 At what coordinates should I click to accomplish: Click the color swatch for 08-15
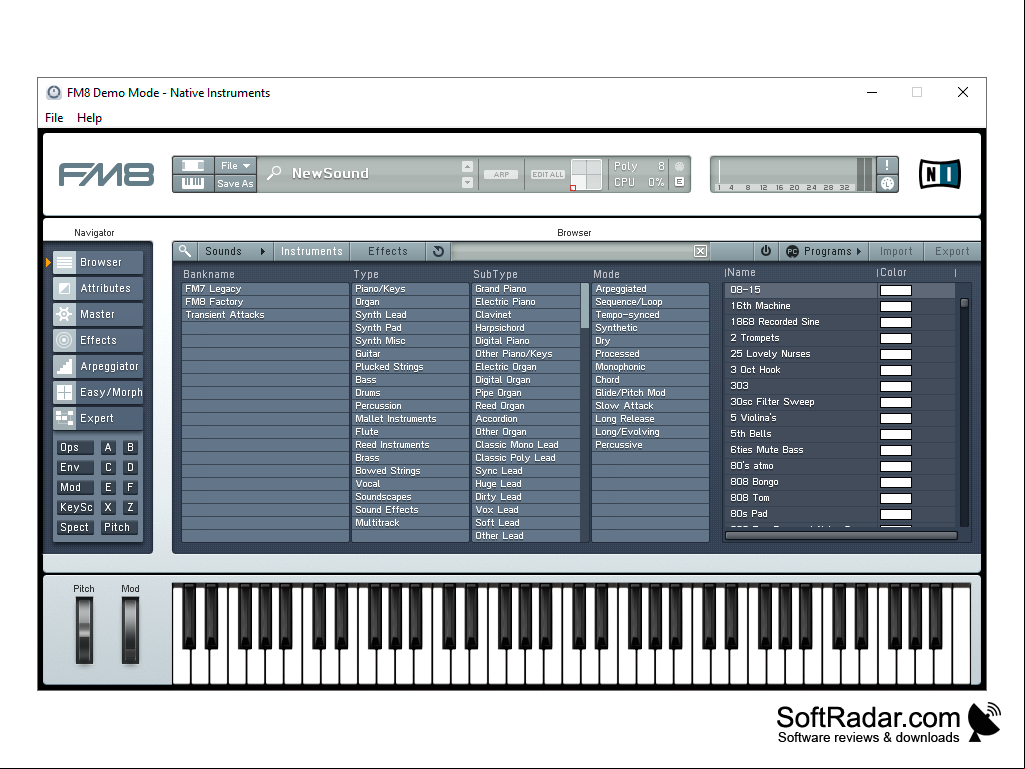tap(896, 290)
